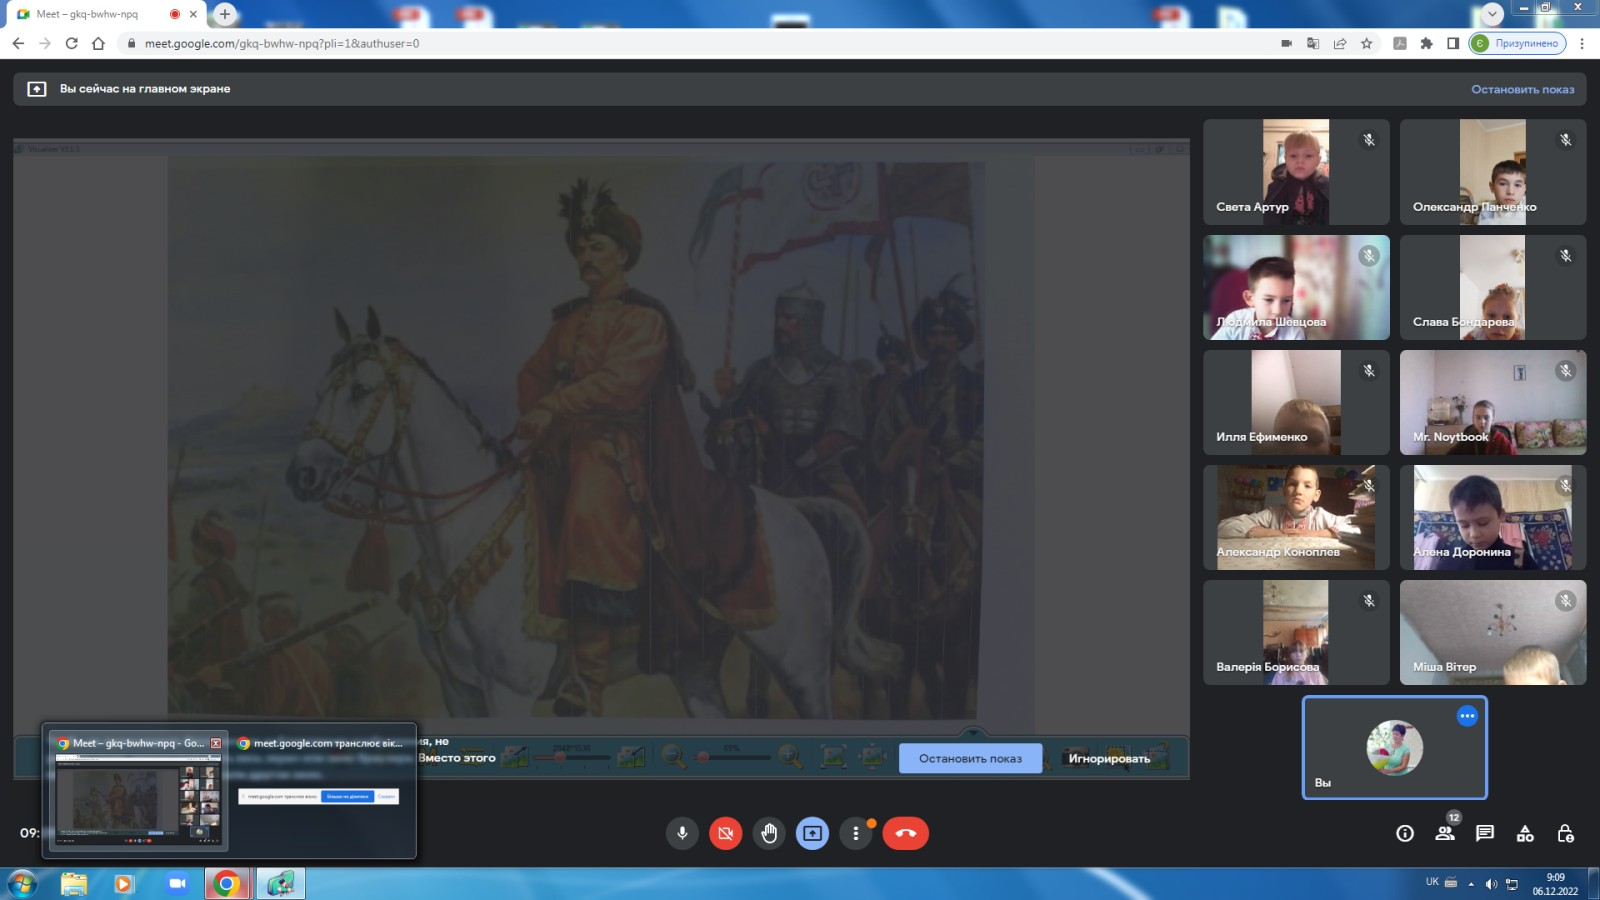Turn camera back on with red button
Viewport: 1600px width, 900px height.
click(726, 833)
